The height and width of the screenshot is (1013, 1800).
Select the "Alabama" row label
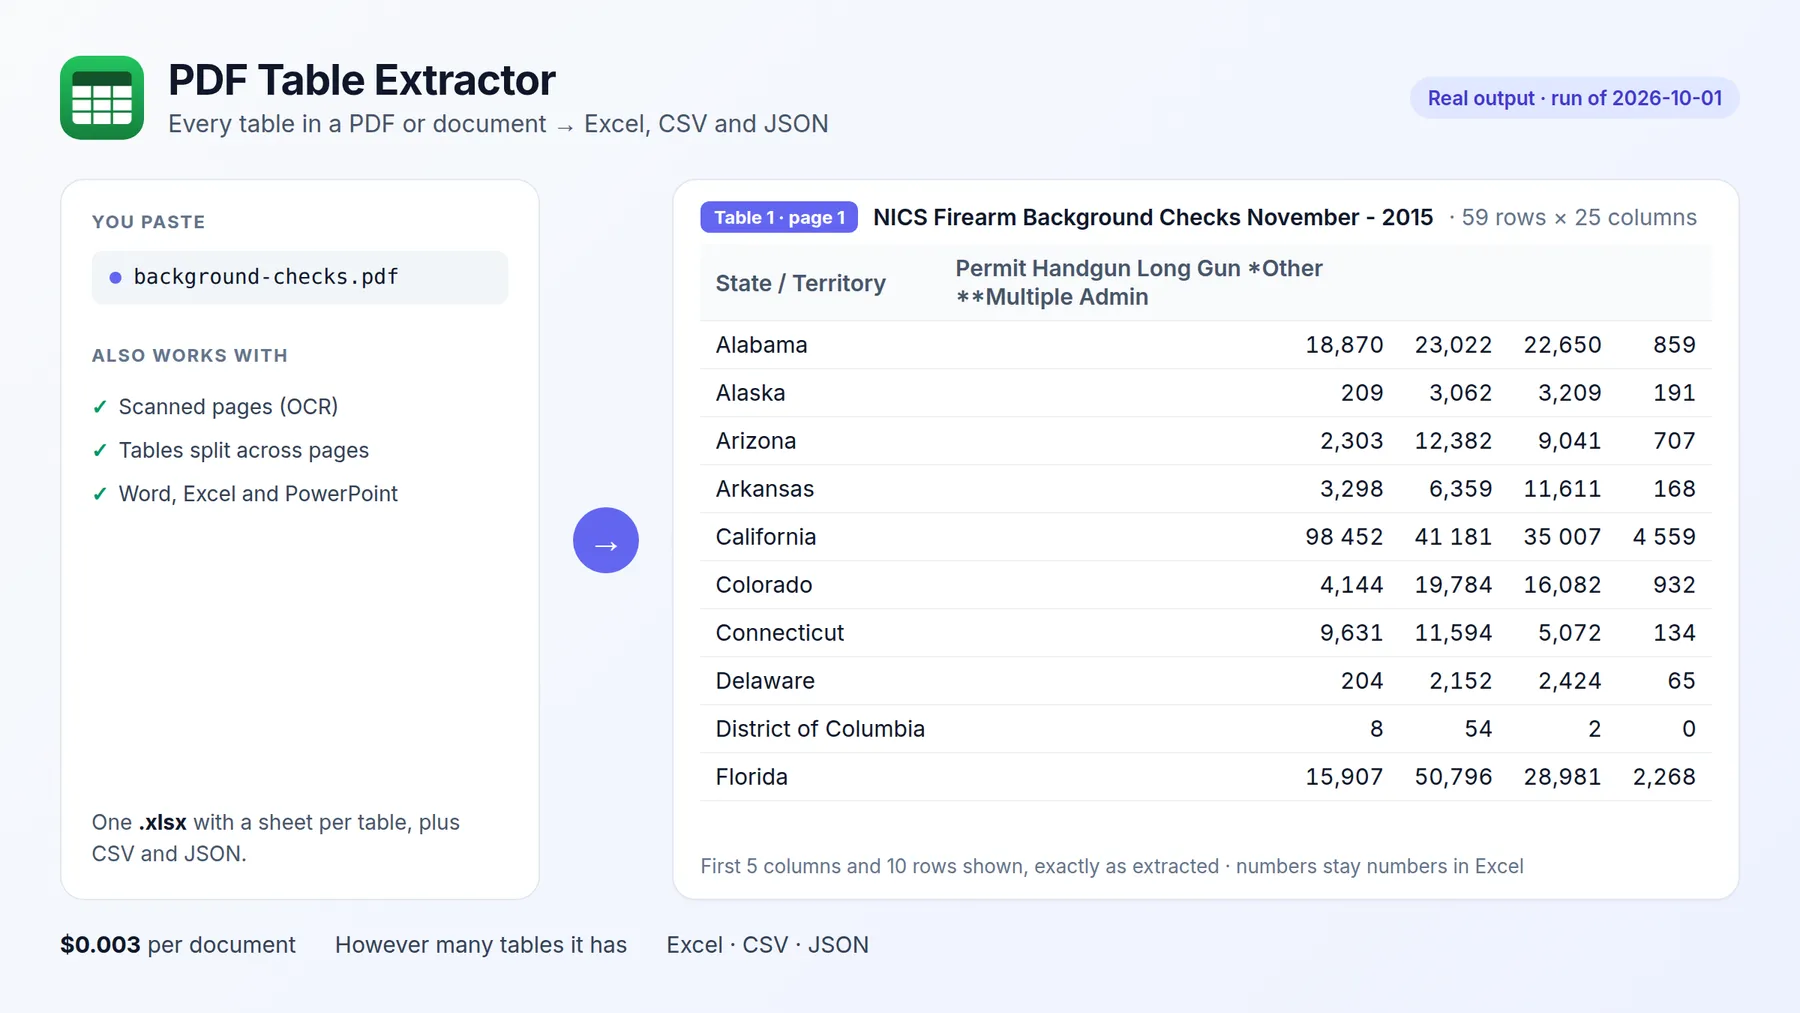(x=762, y=345)
